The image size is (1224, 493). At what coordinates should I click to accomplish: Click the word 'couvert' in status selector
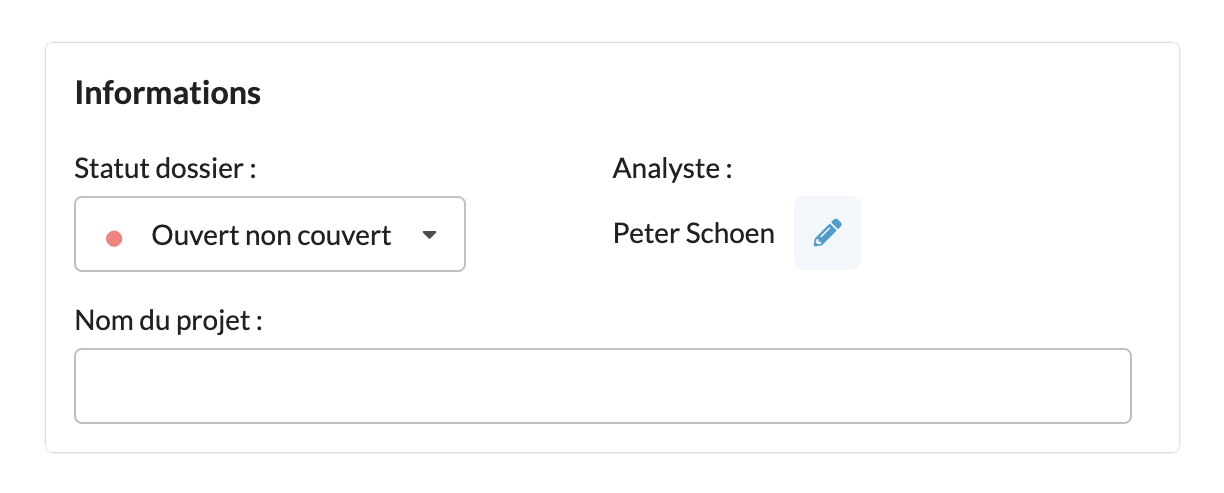click(x=352, y=236)
